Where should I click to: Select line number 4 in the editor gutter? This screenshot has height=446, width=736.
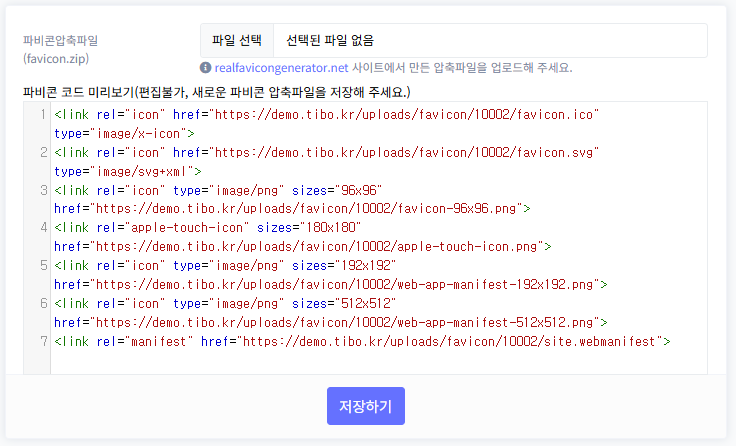point(42,228)
